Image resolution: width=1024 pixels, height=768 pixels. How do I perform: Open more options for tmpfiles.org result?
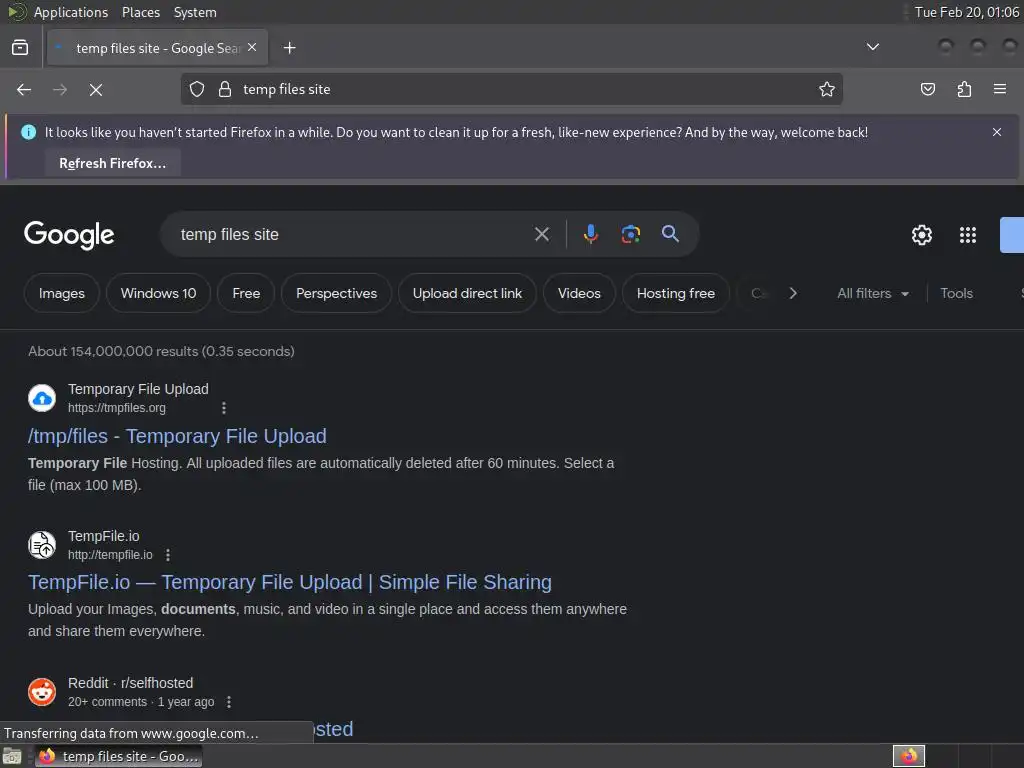[224, 408]
